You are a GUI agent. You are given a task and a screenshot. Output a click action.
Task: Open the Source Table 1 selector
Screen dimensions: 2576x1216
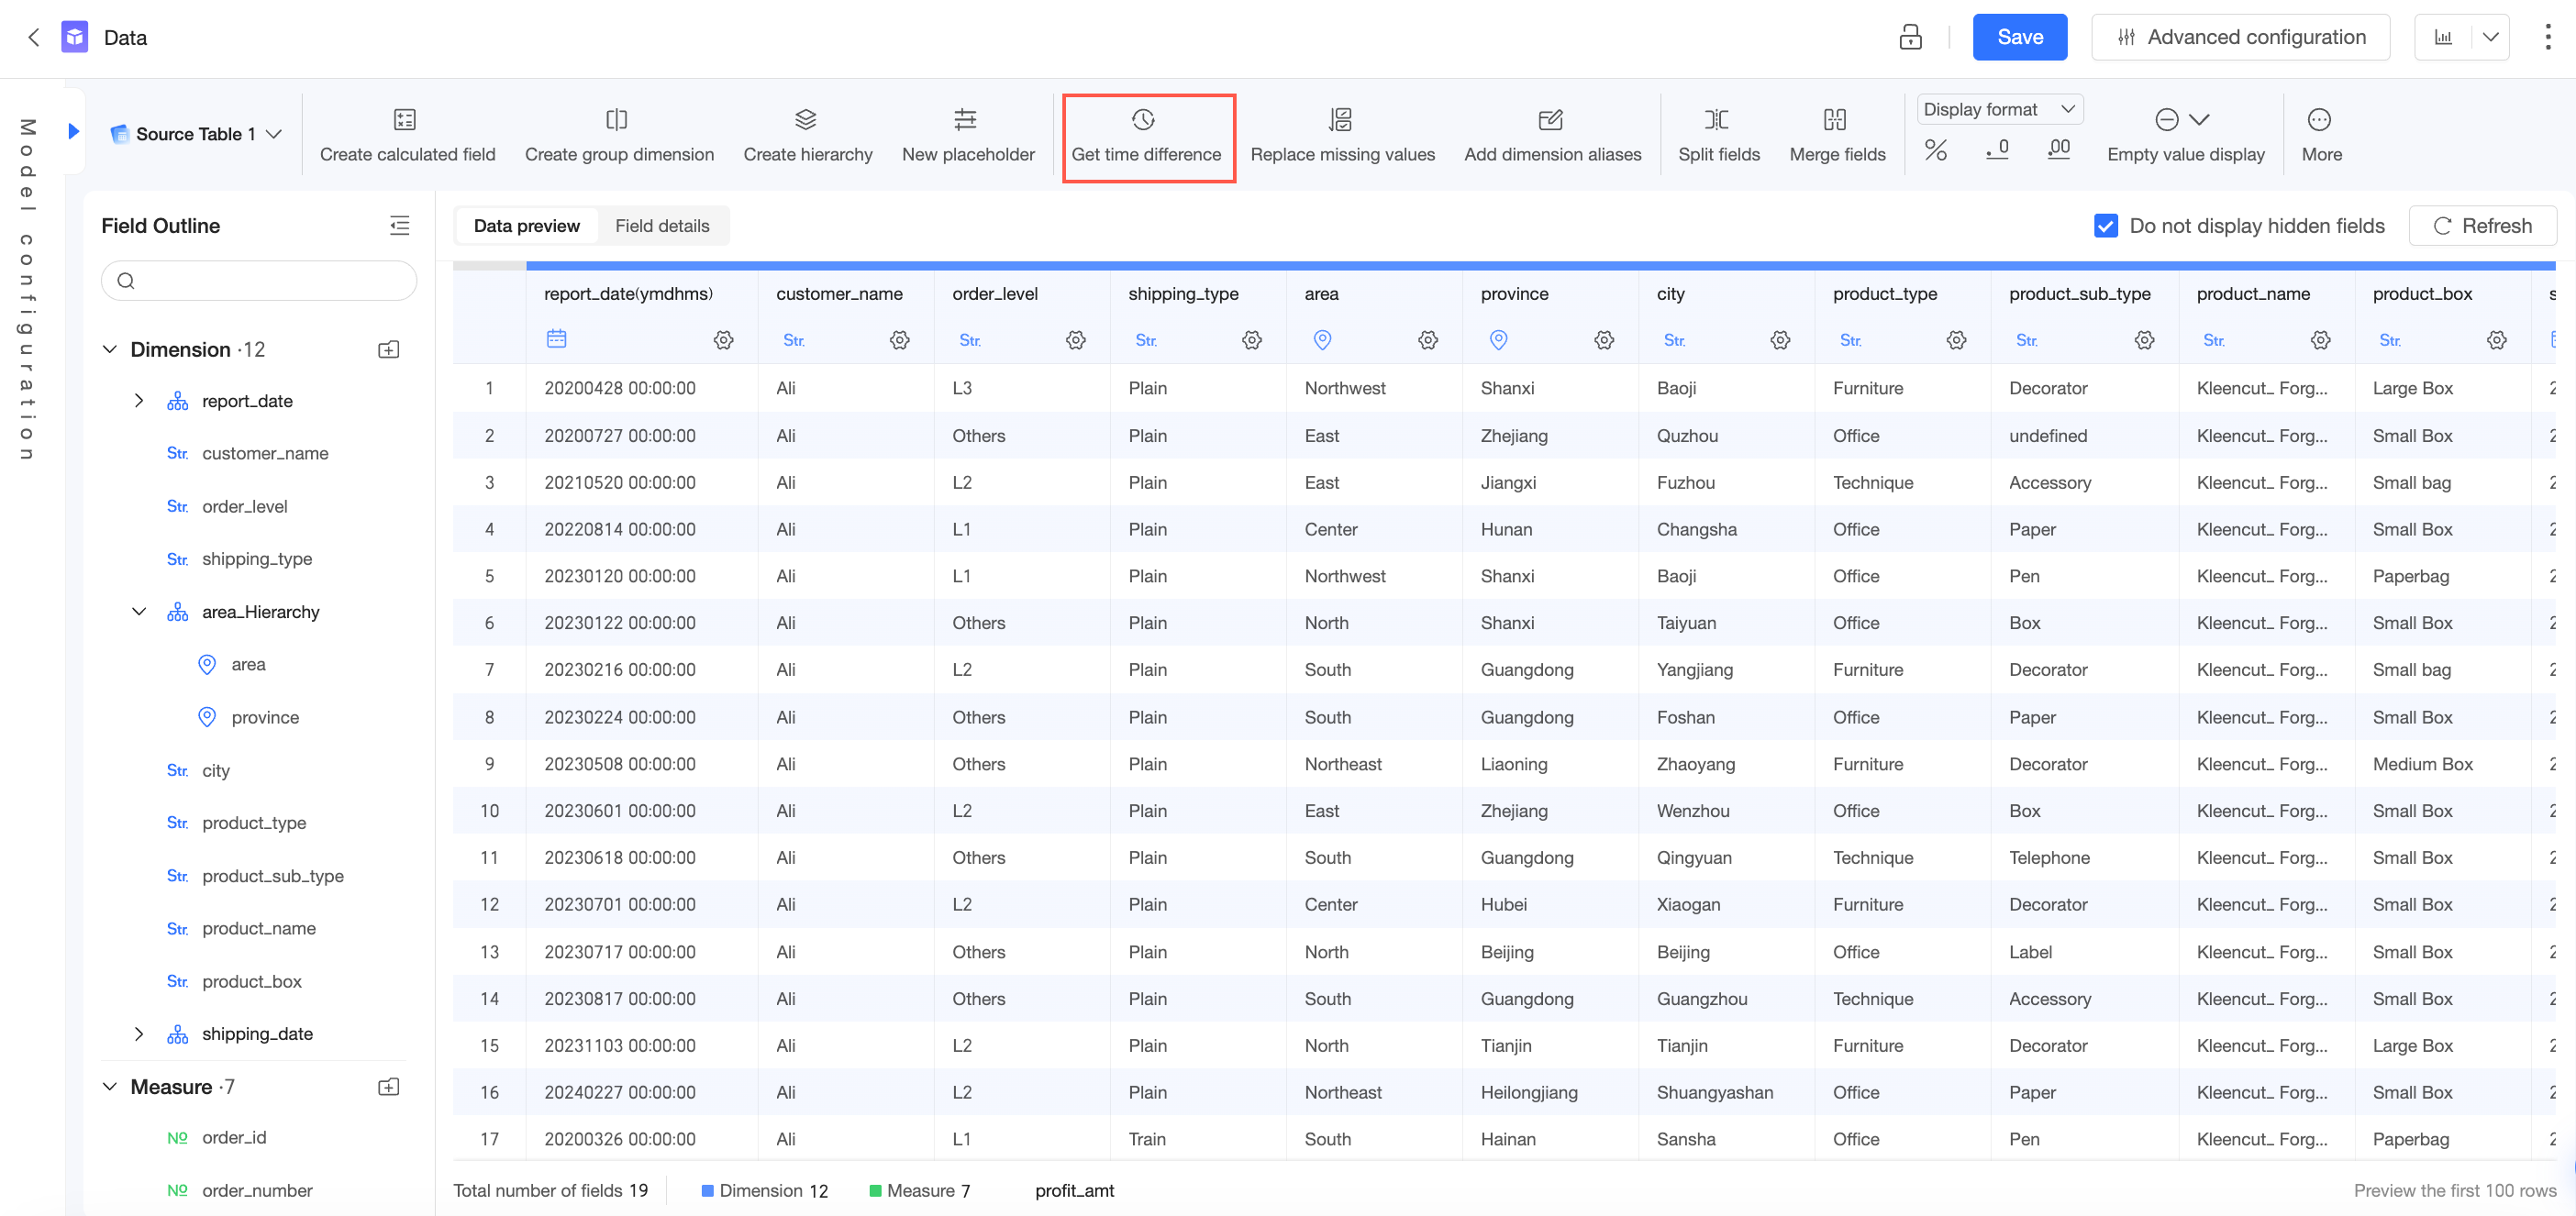(x=197, y=134)
